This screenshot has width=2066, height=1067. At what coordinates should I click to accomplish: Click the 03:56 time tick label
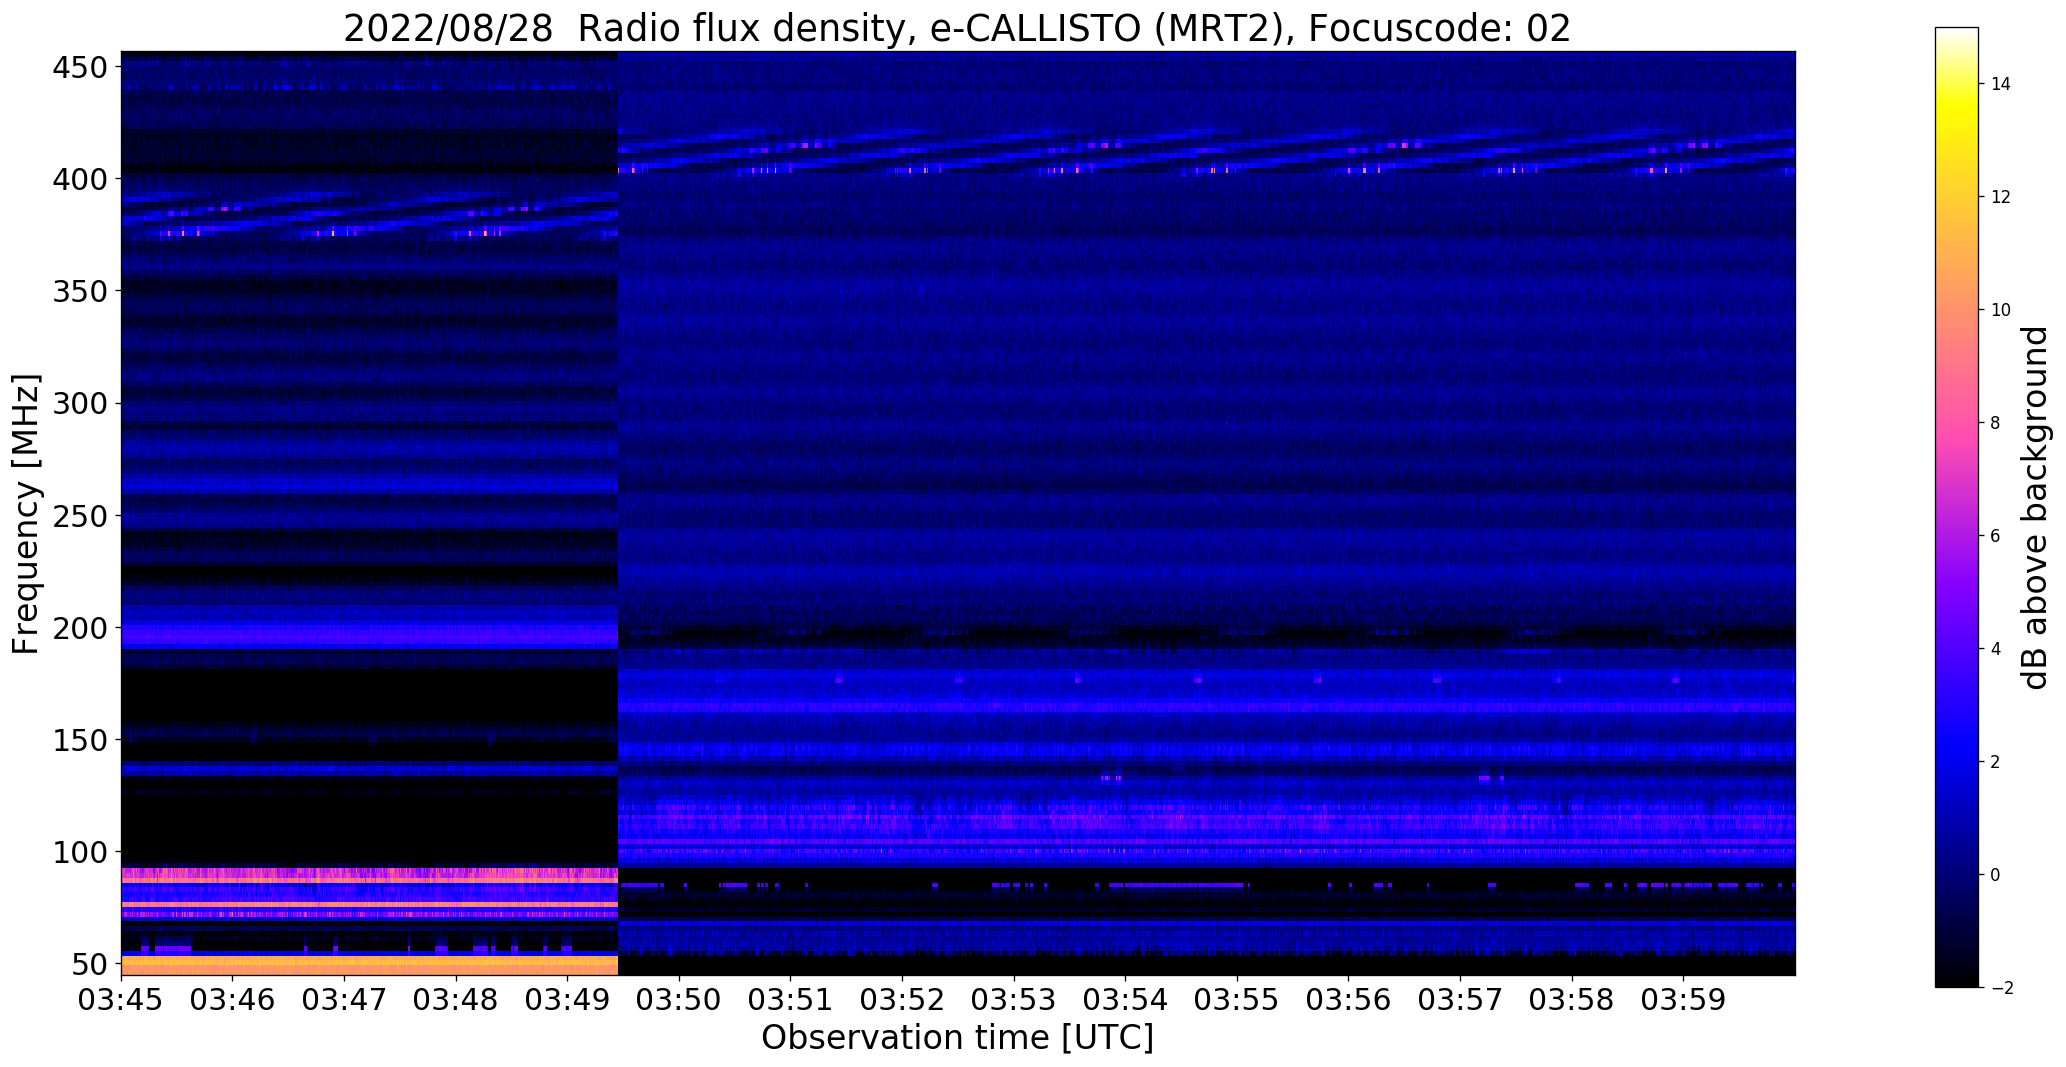tap(1349, 998)
